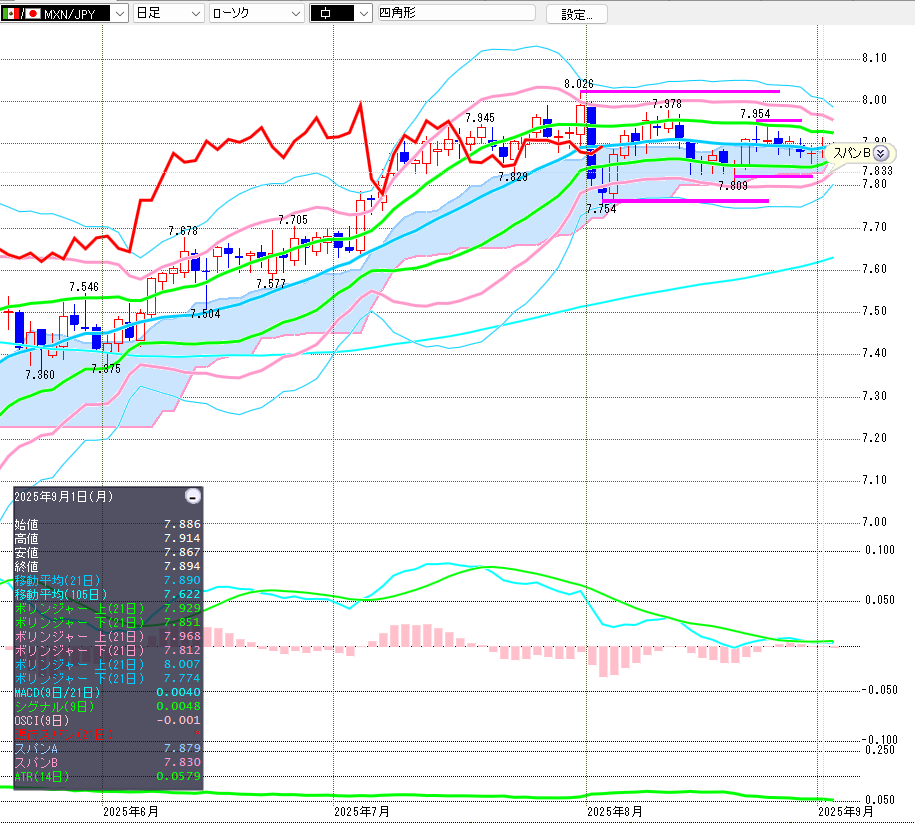The image size is (915, 823).
Task: Select the ボリンジャー 上 row showing 7.929
Action: [107, 608]
